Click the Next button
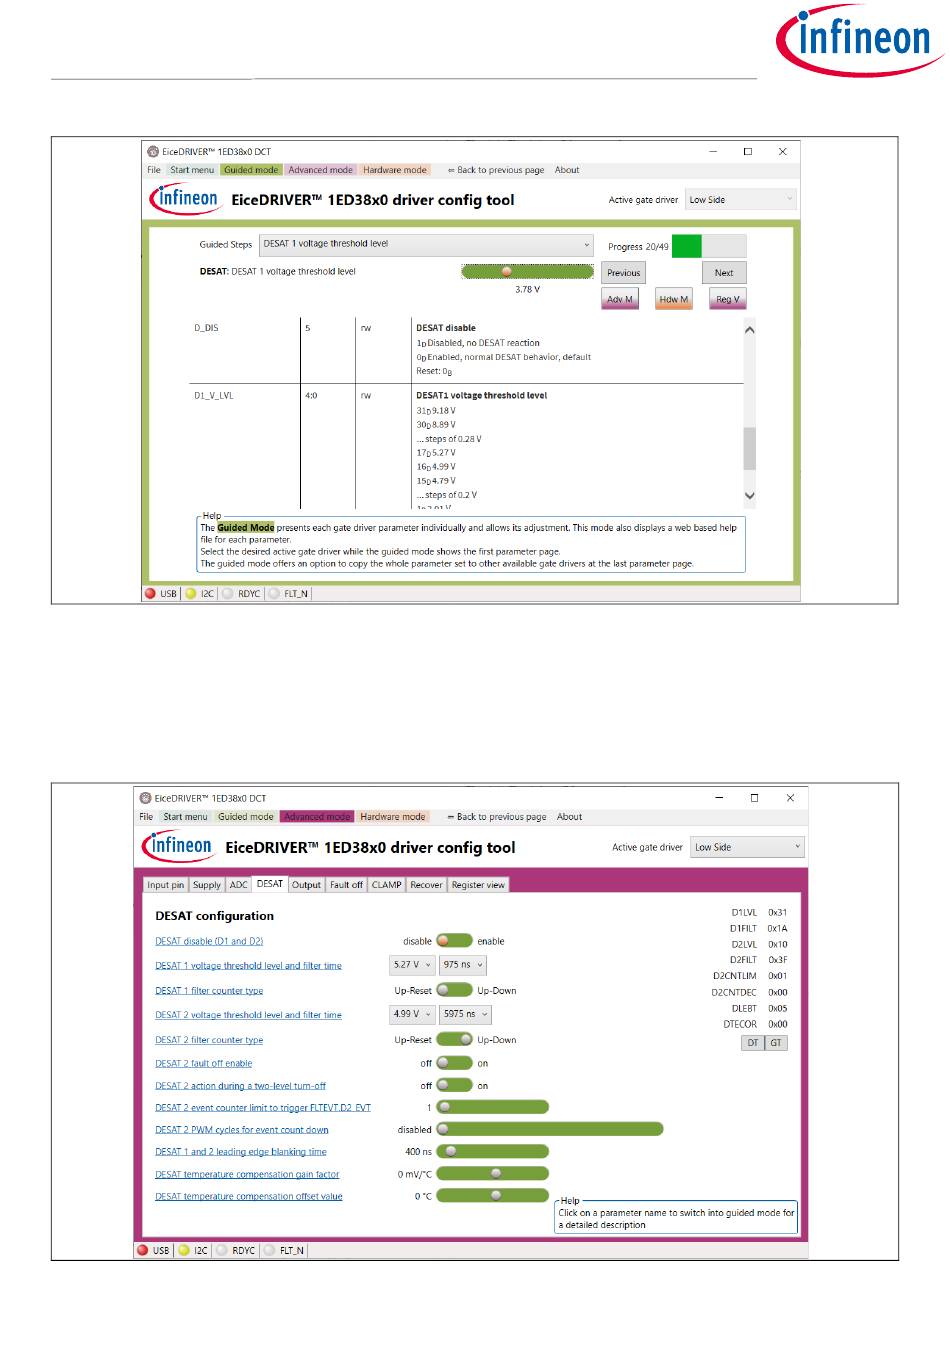The width and height of the screenshot is (950, 1360). pos(724,273)
